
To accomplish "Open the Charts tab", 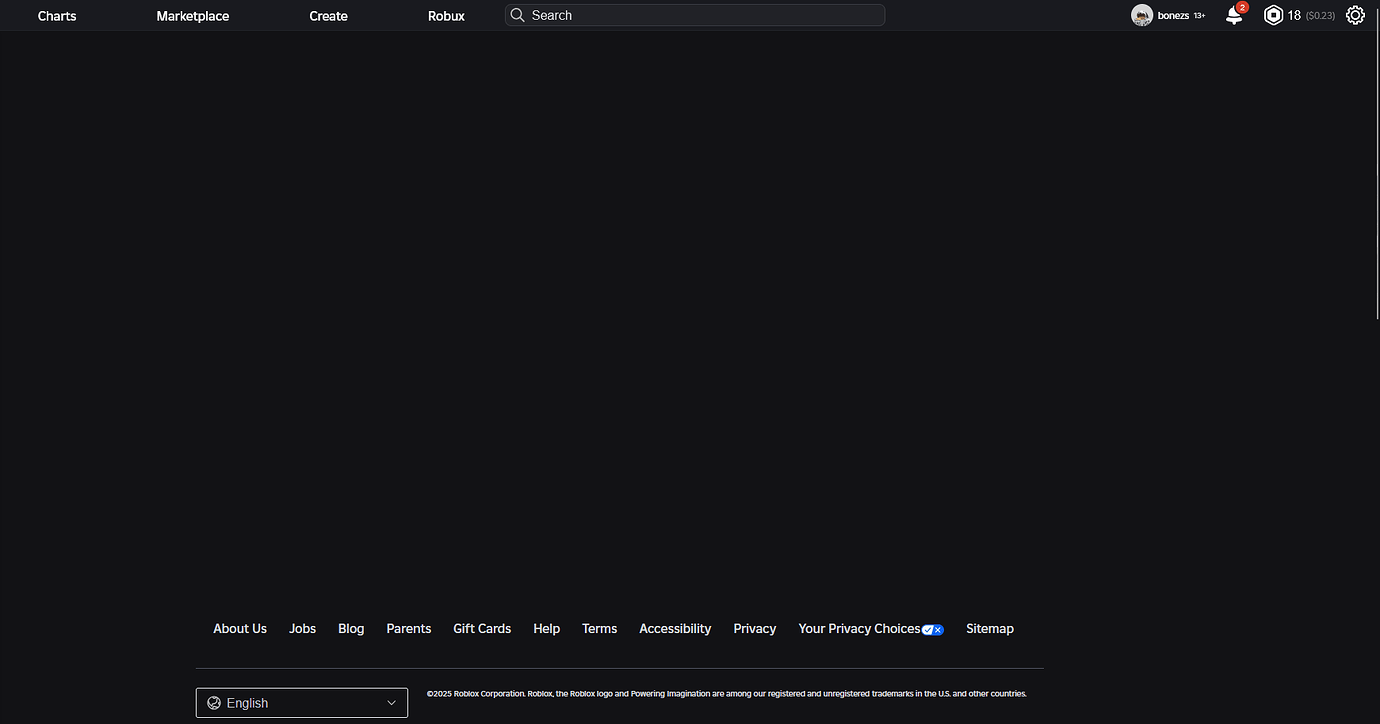I will 57,16.
